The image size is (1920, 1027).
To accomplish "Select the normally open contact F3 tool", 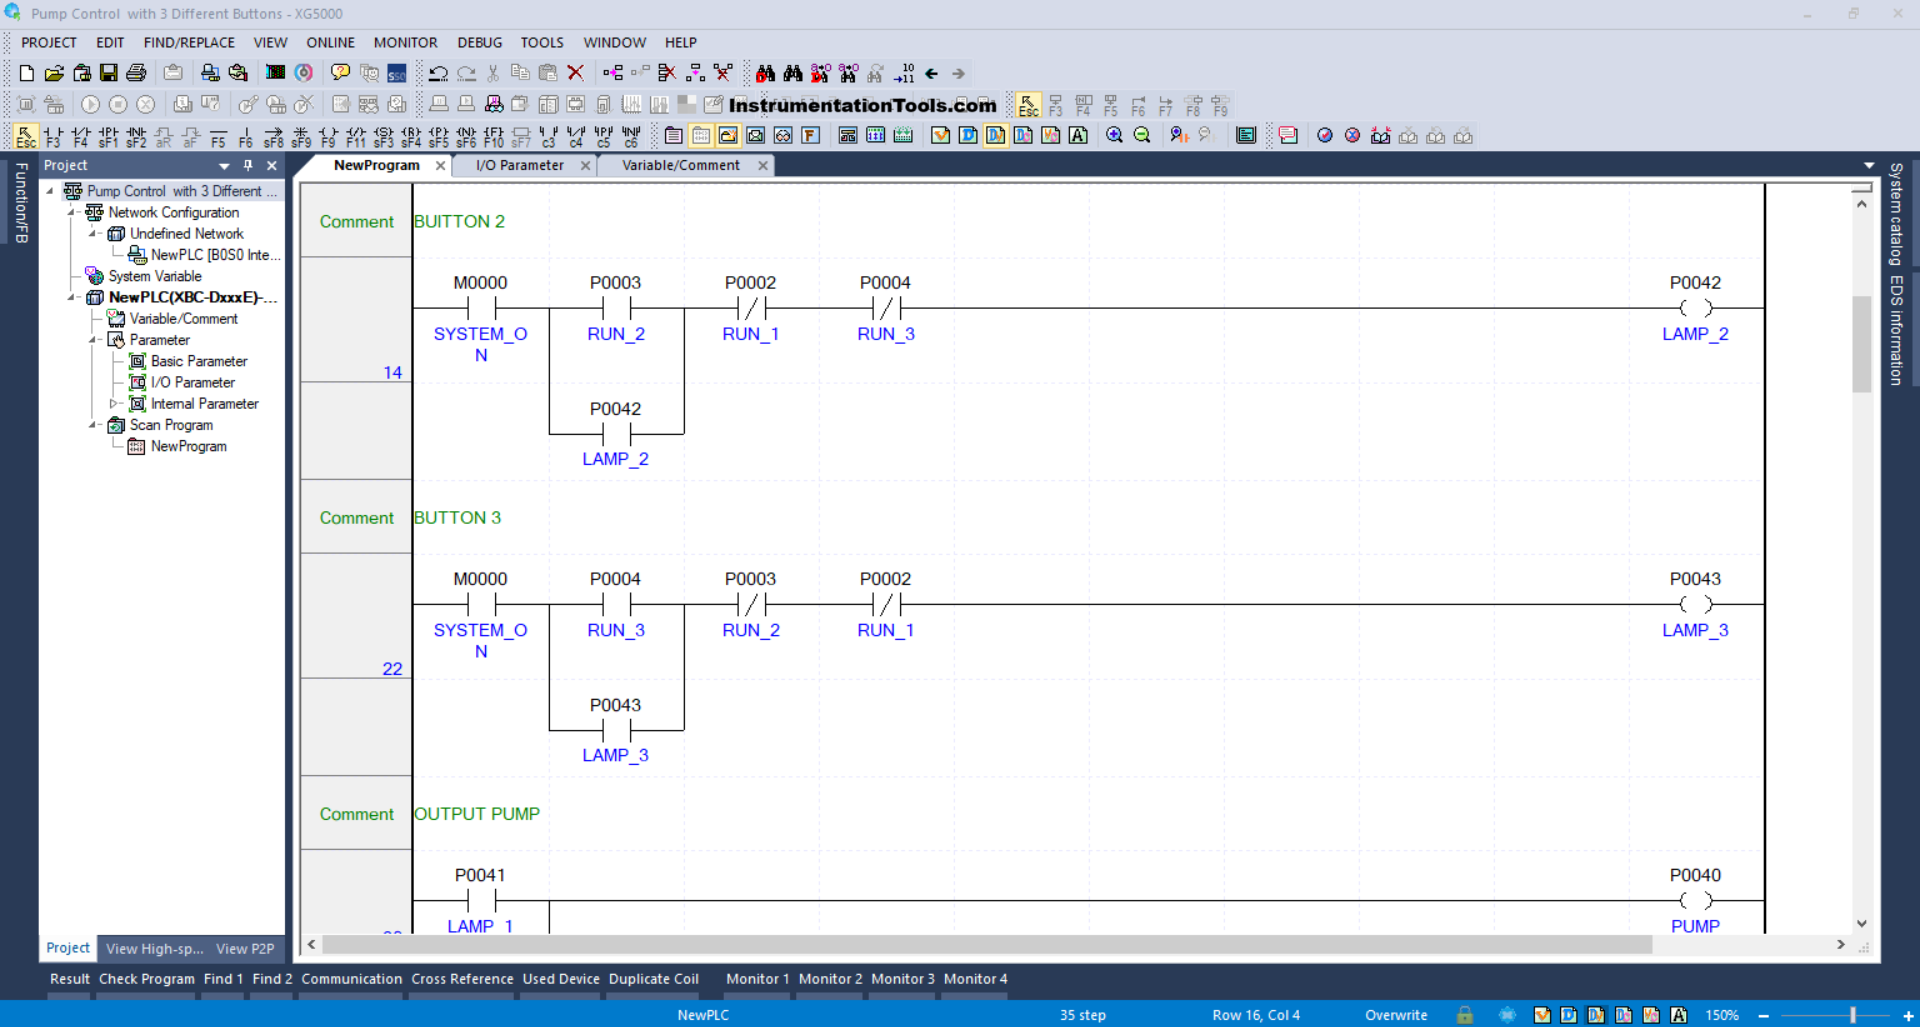I will (53, 136).
